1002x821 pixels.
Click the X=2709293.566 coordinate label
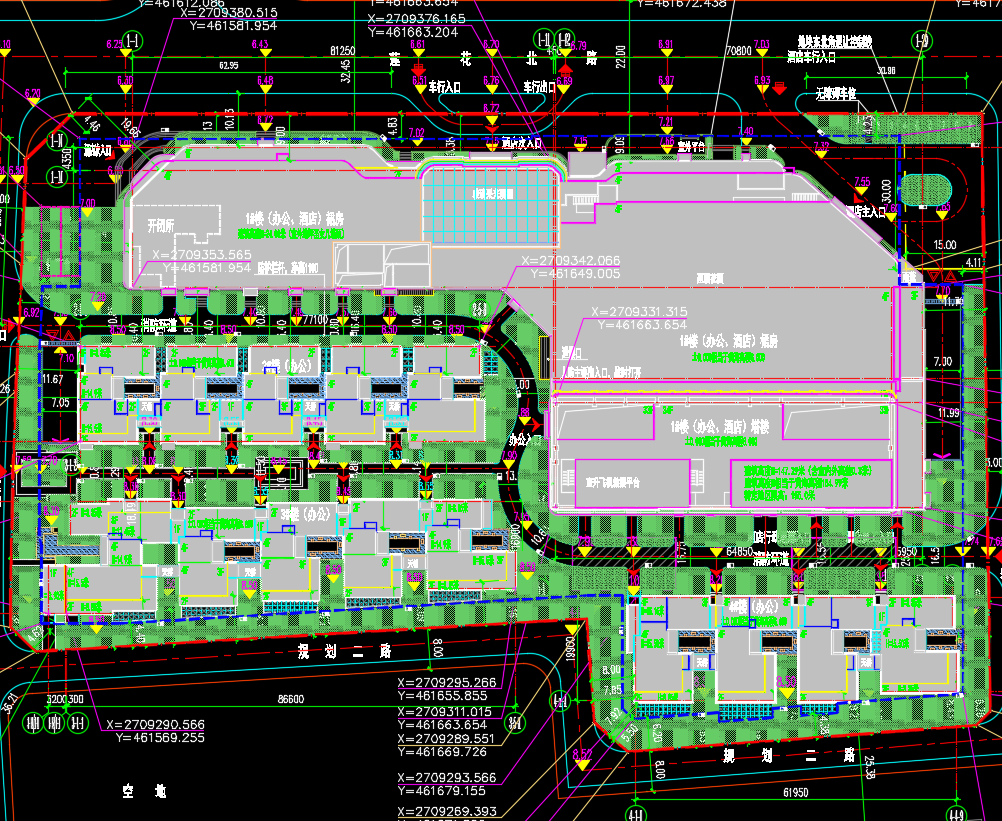[446, 778]
